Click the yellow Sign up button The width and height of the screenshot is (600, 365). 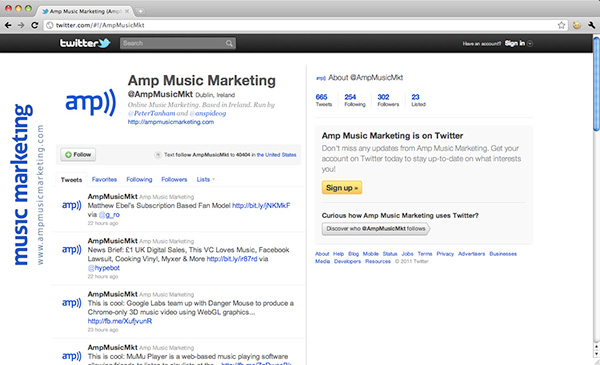(342, 187)
